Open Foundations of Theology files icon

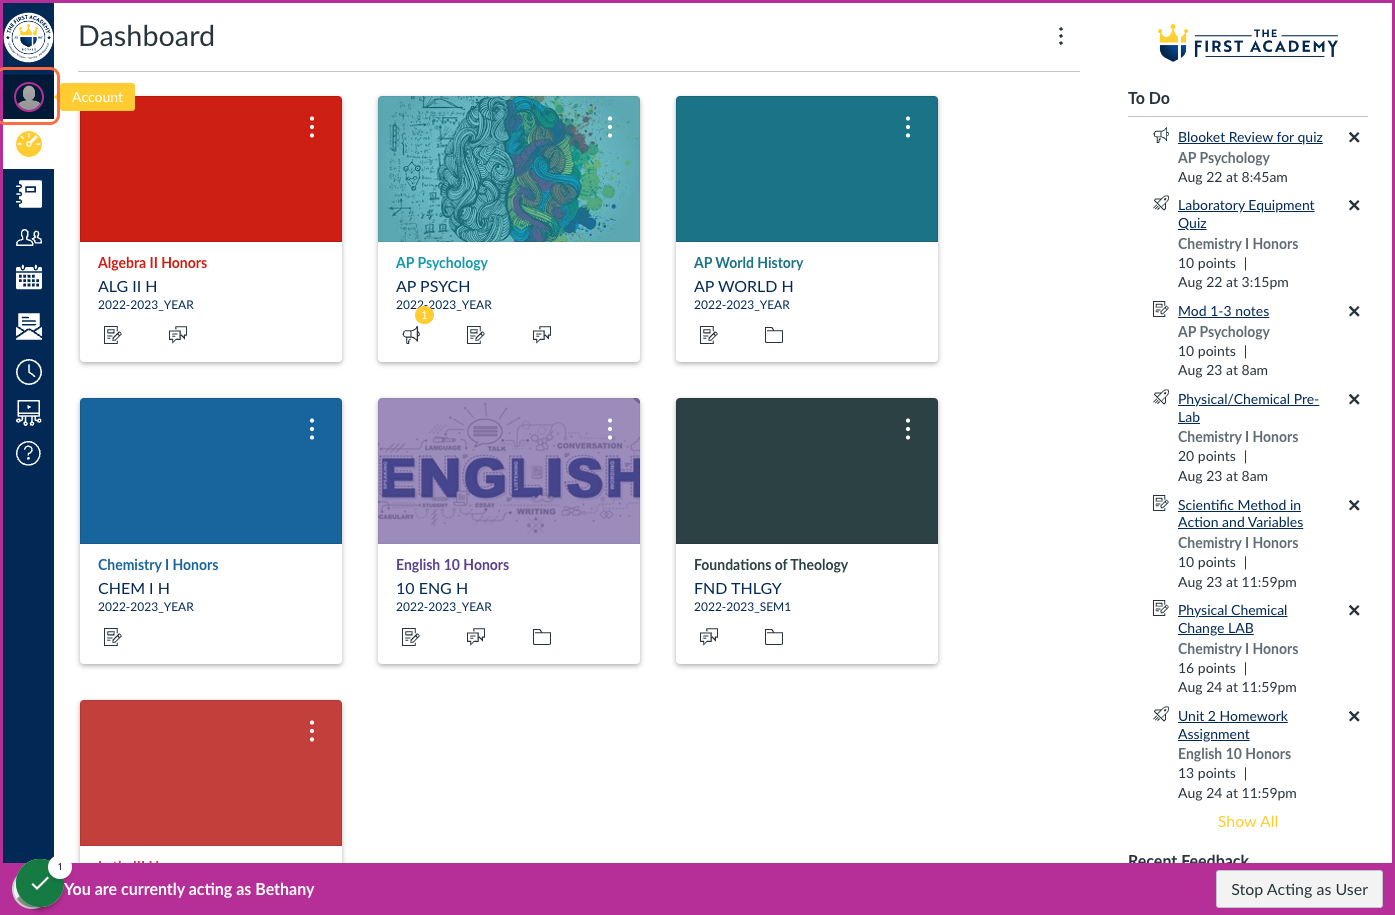coord(774,637)
